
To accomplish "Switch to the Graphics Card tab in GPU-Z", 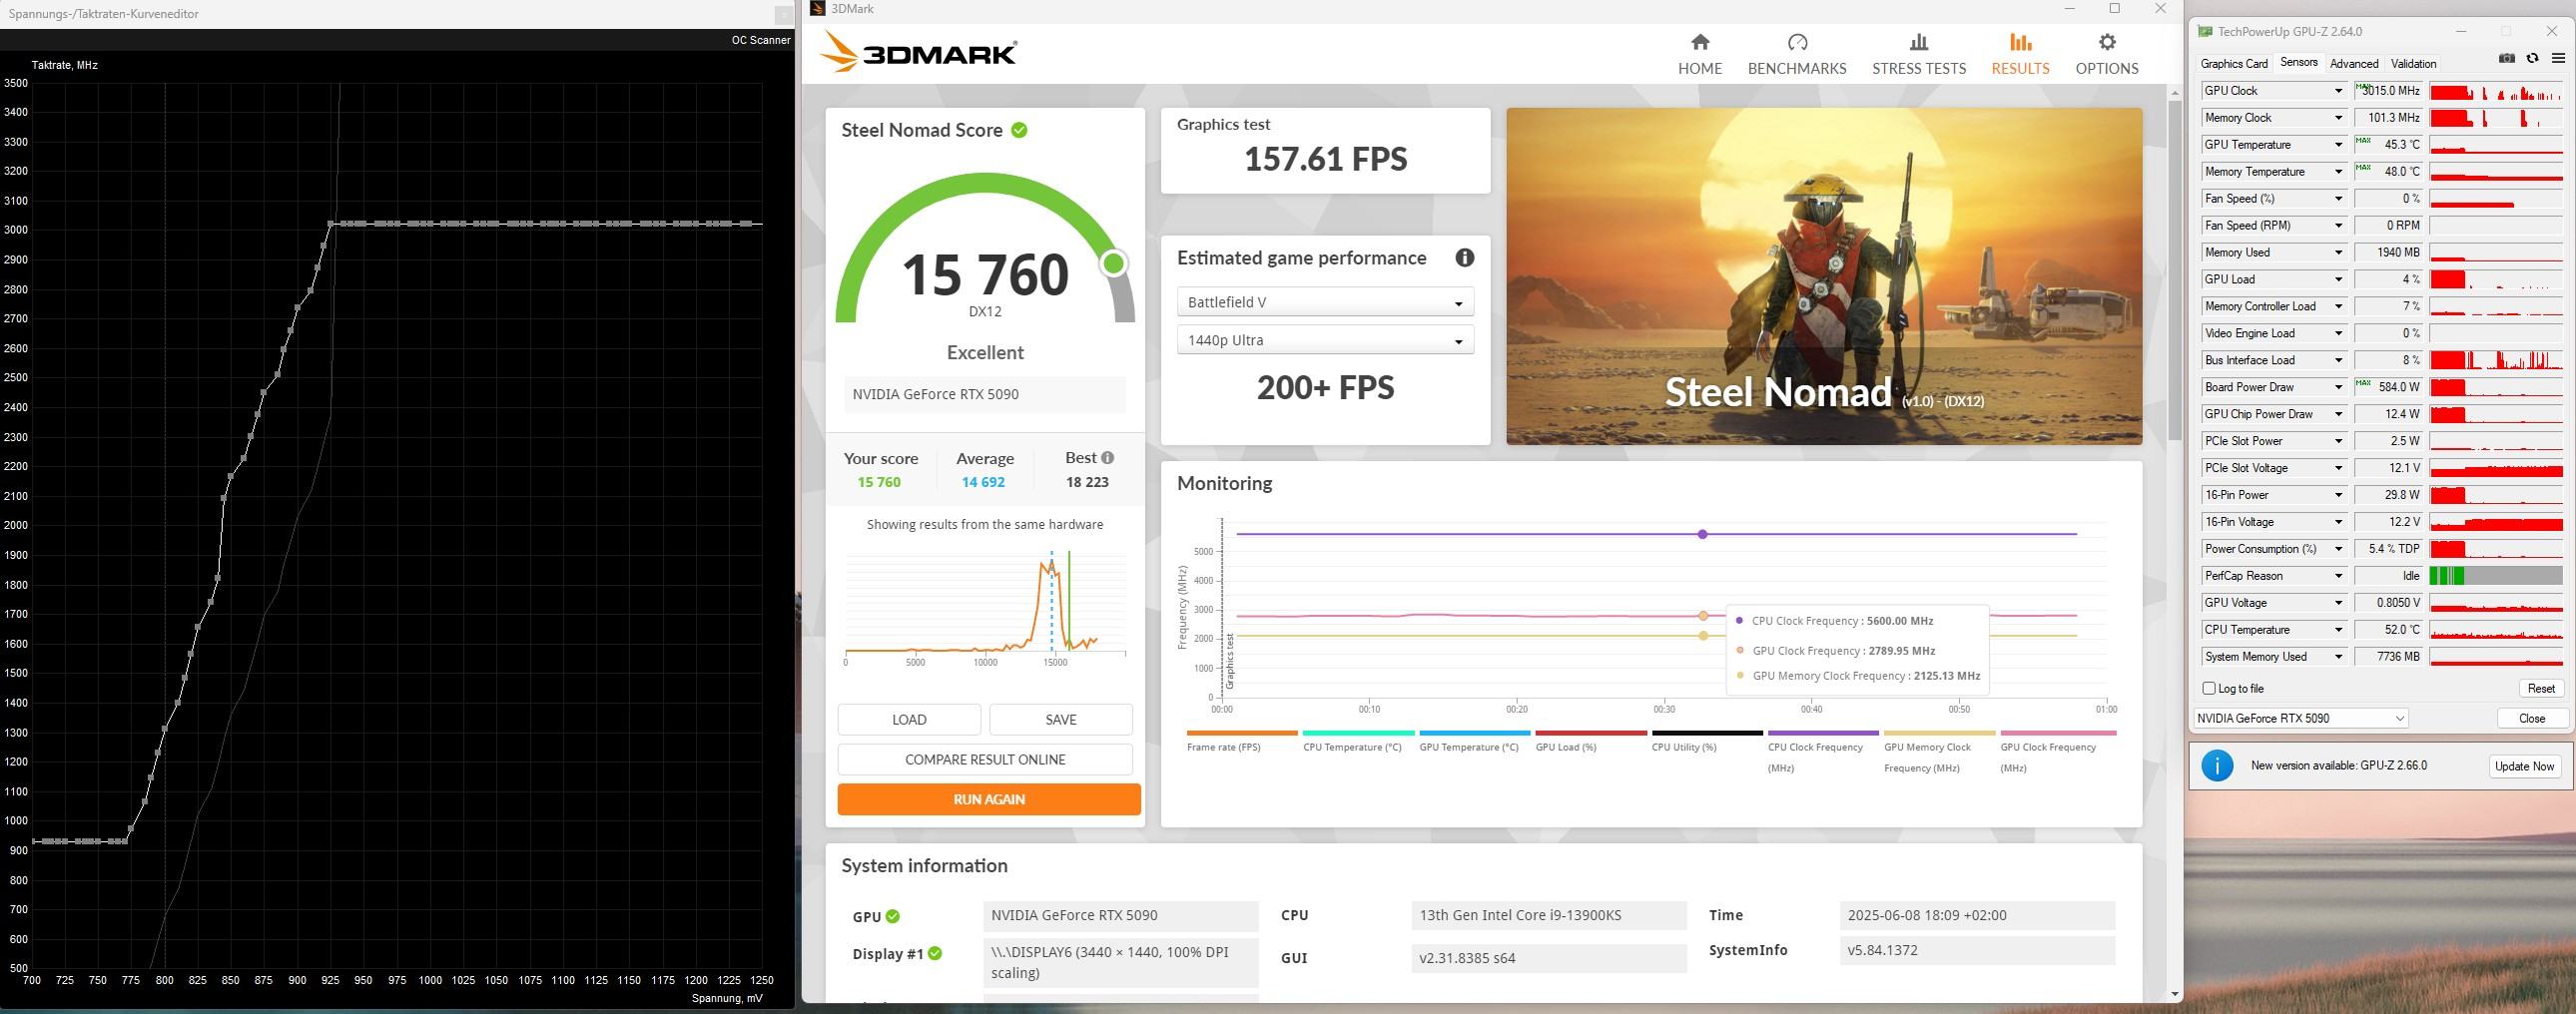I will pos(2234,63).
